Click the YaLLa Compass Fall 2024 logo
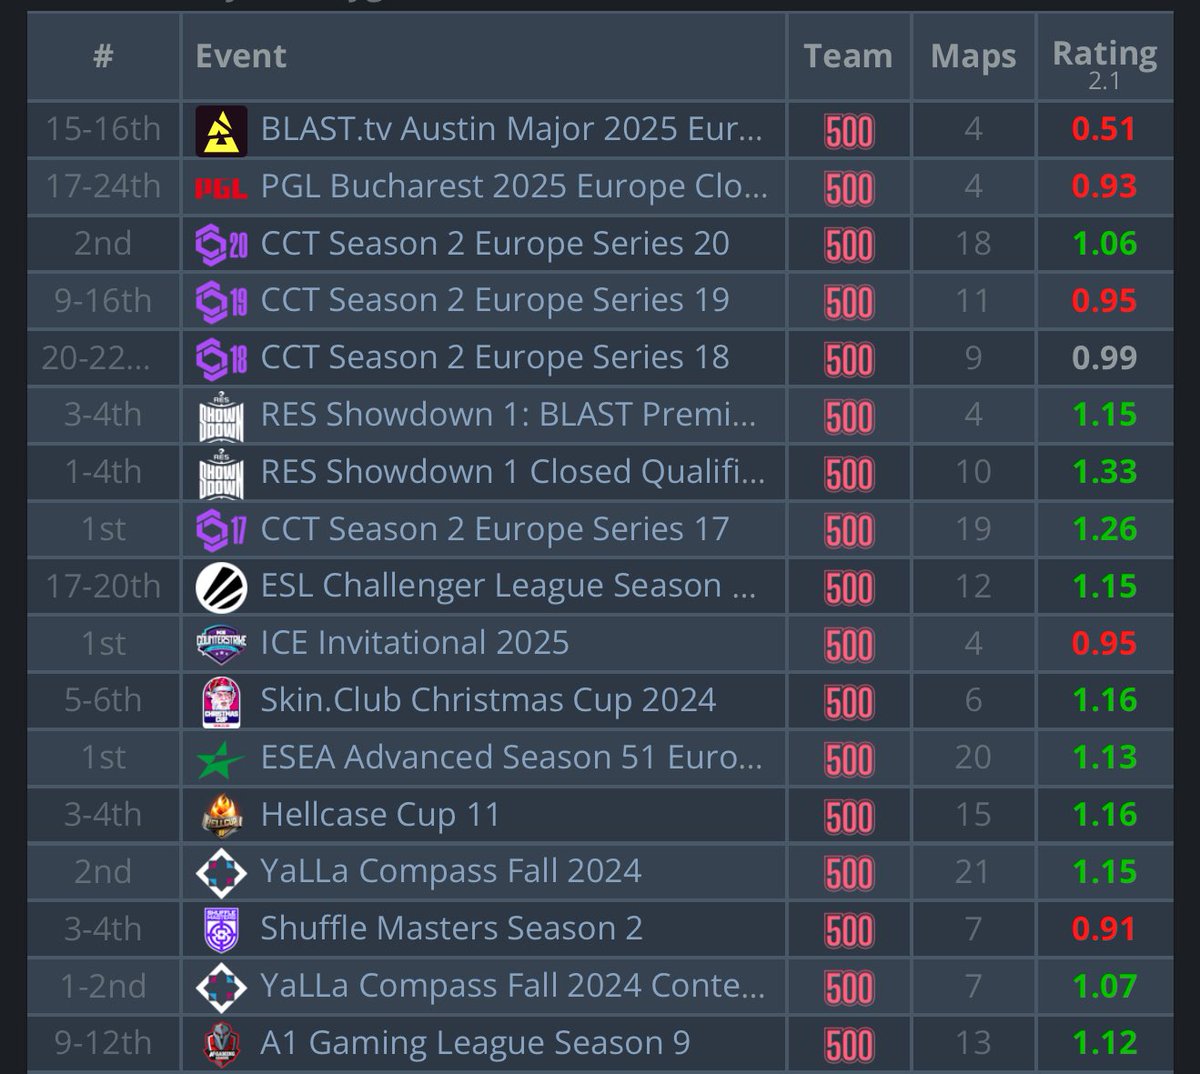This screenshot has height=1074, width=1200. (x=221, y=873)
